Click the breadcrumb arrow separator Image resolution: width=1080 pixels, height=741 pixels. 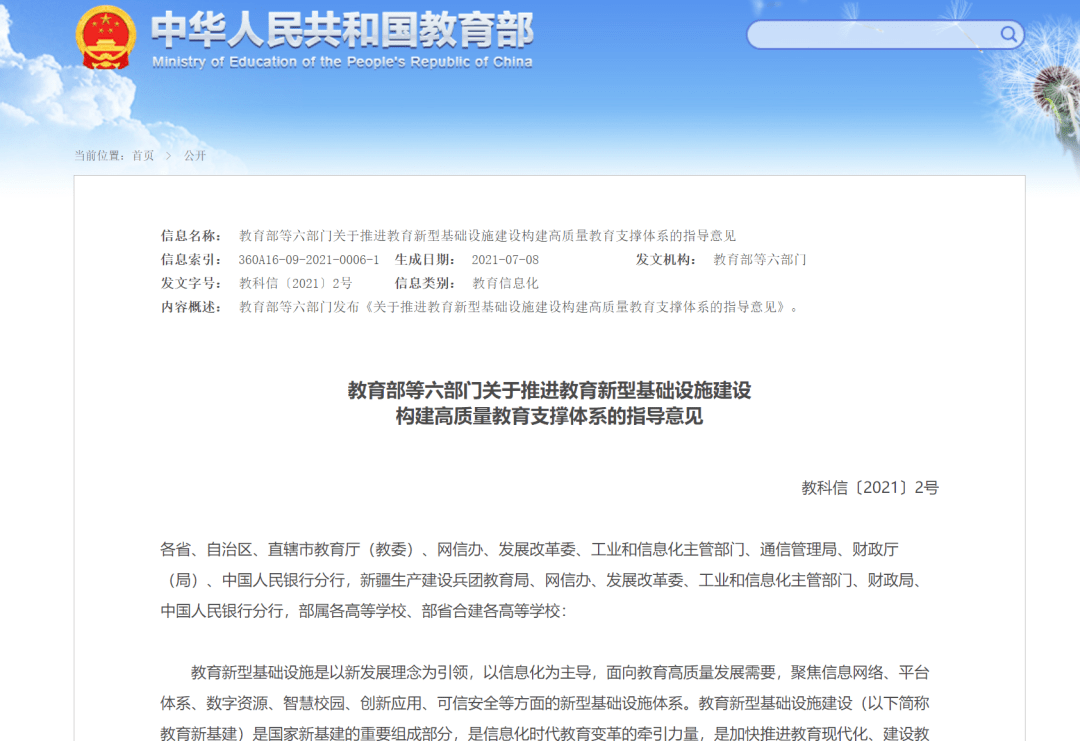[x=169, y=155]
